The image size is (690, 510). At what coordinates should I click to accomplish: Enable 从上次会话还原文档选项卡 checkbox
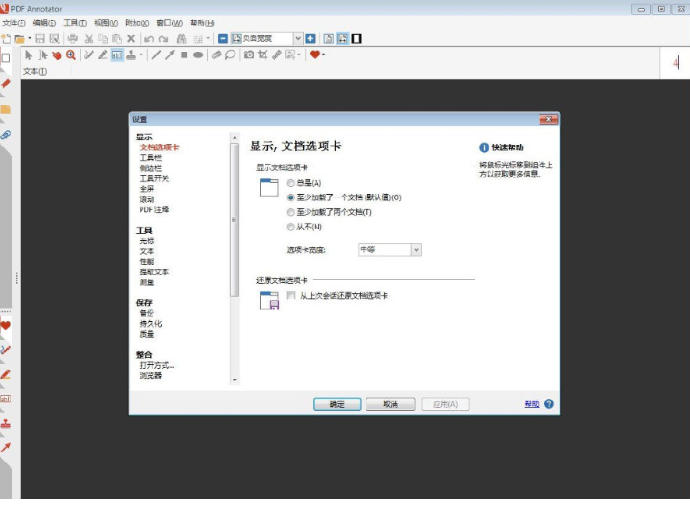point(291,296)
